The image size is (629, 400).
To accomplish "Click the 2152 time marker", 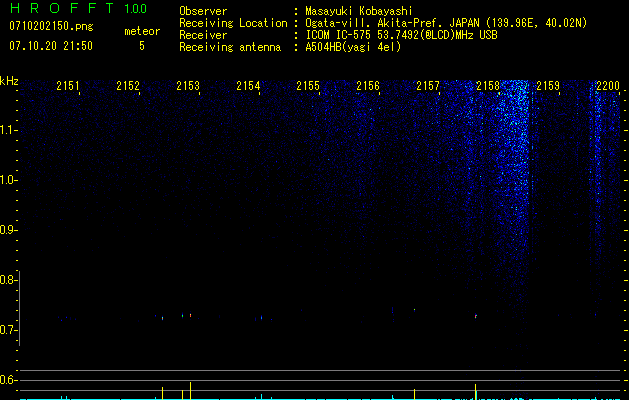I will [128, 86].
